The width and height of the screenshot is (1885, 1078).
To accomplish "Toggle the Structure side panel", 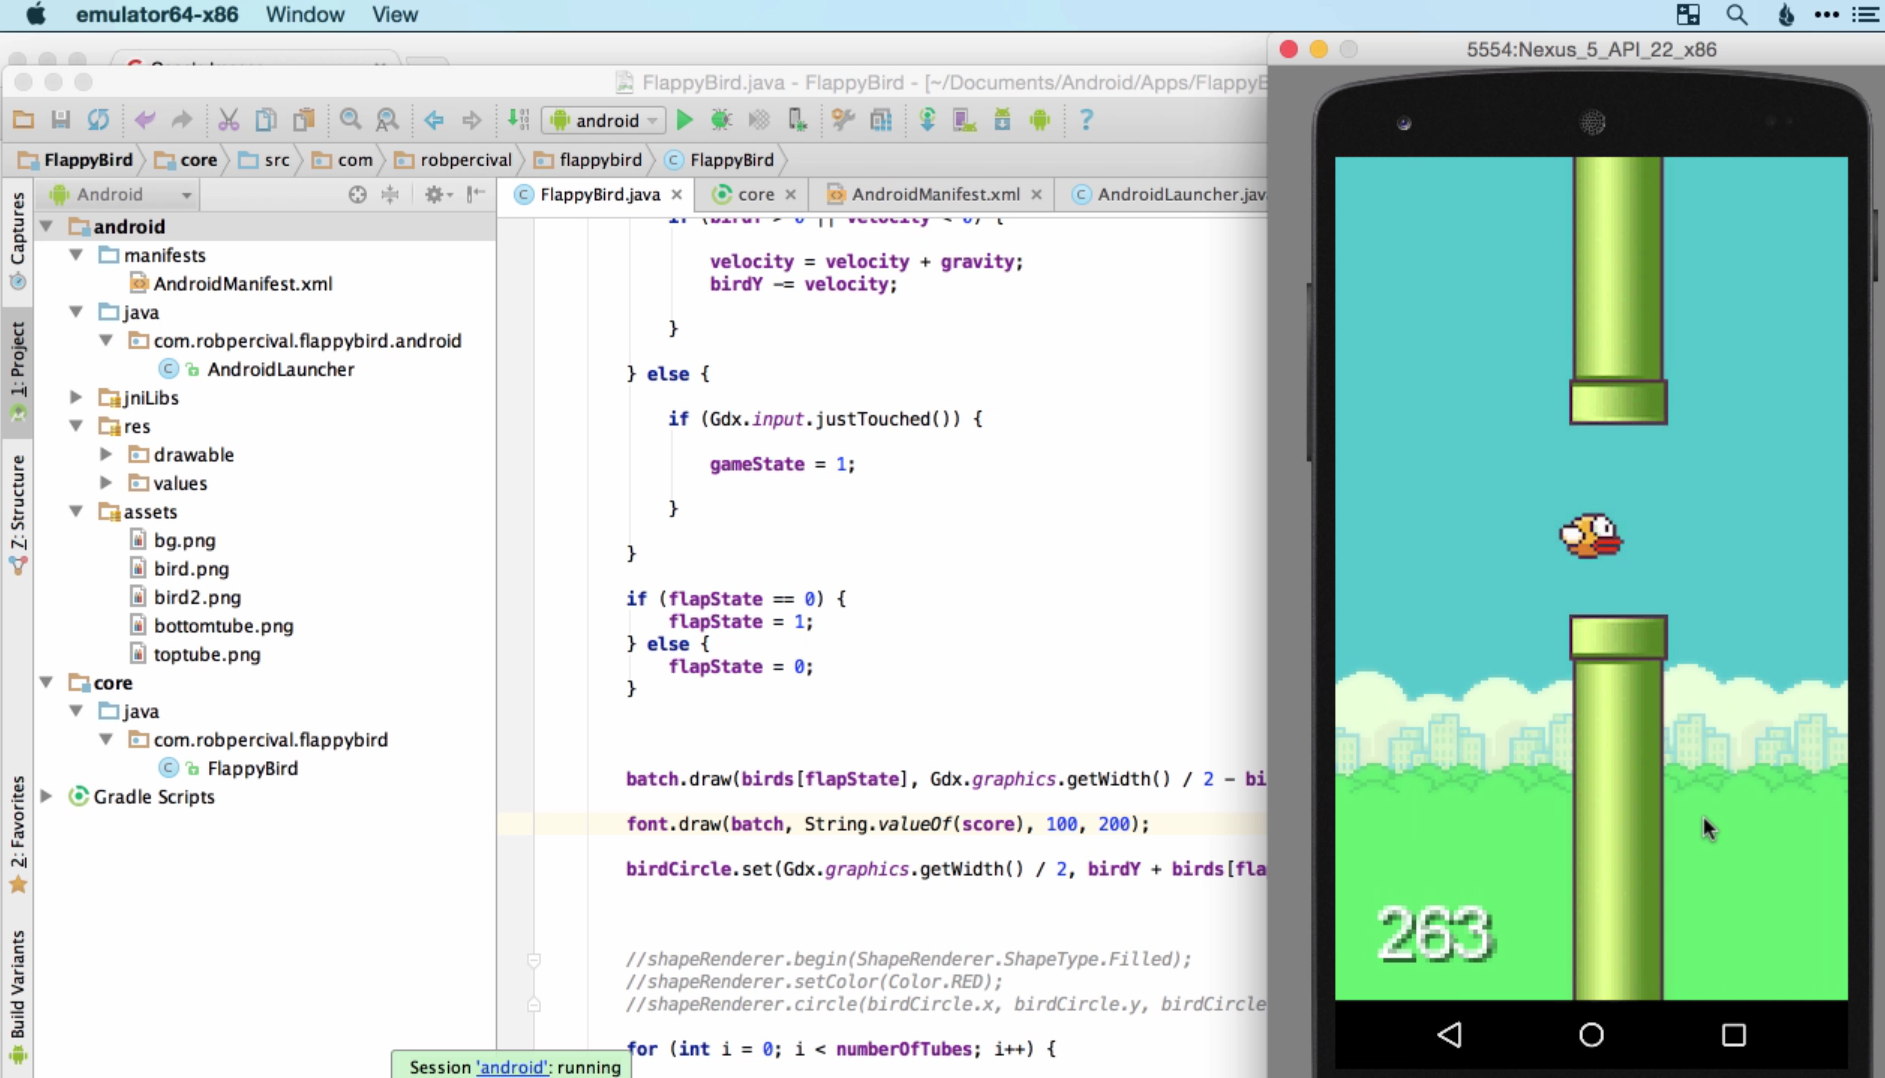I will click(x=17, y=514).
